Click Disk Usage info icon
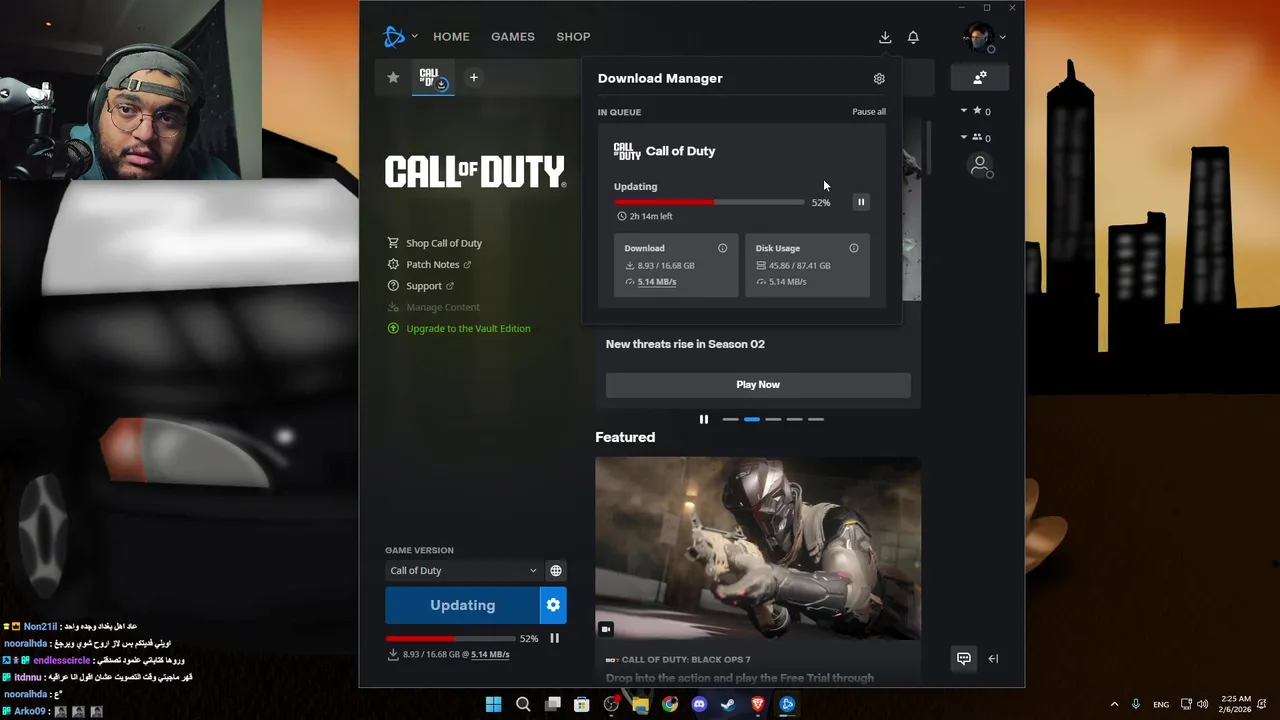This screenshot has height=720, width=1280. [854, 248]
